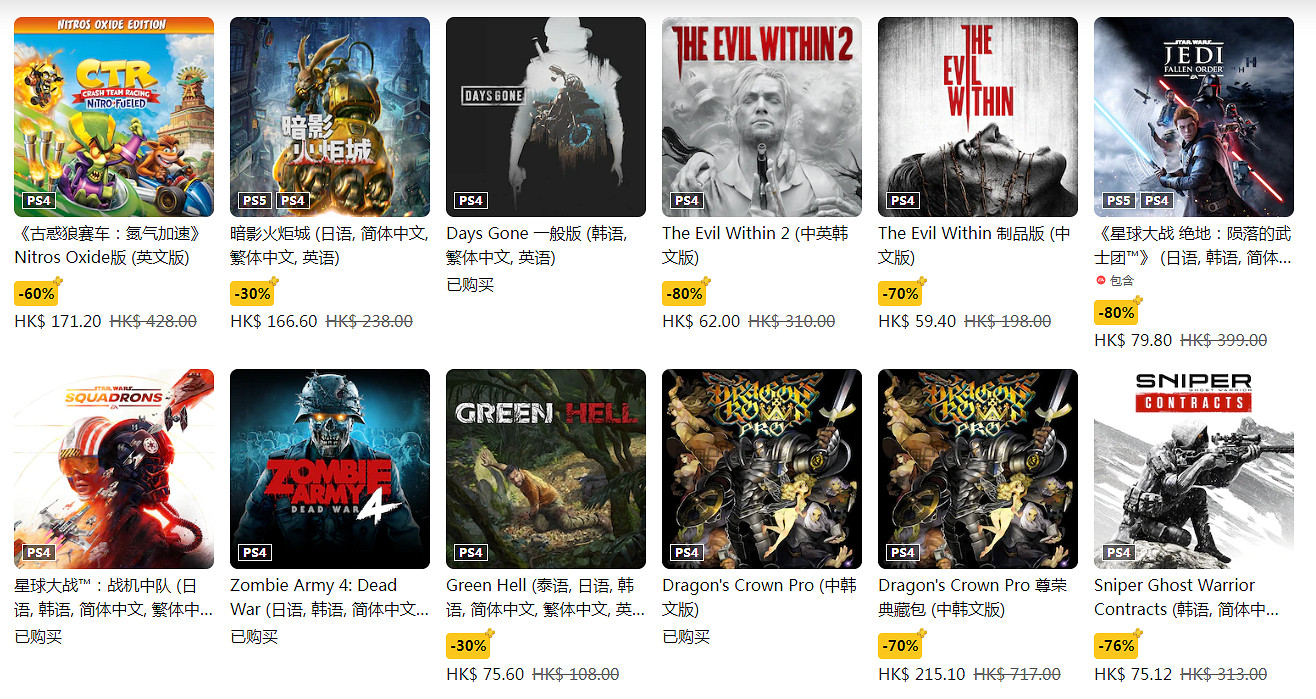Image resolution: width=1316 pixels, height=699 pixels.
Task: Click the -30% discount badge under Green Hell
Action: pyautogui.click(x=467, y=645)
